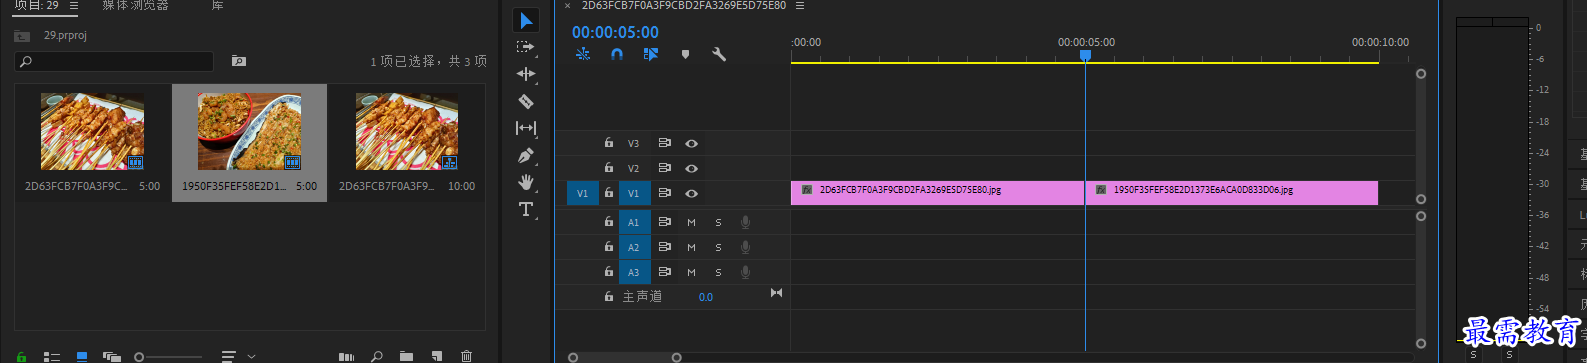Select the Selection arrow tool
Image resolution: width=1587 pixels, height=363 pixels.
526,21
